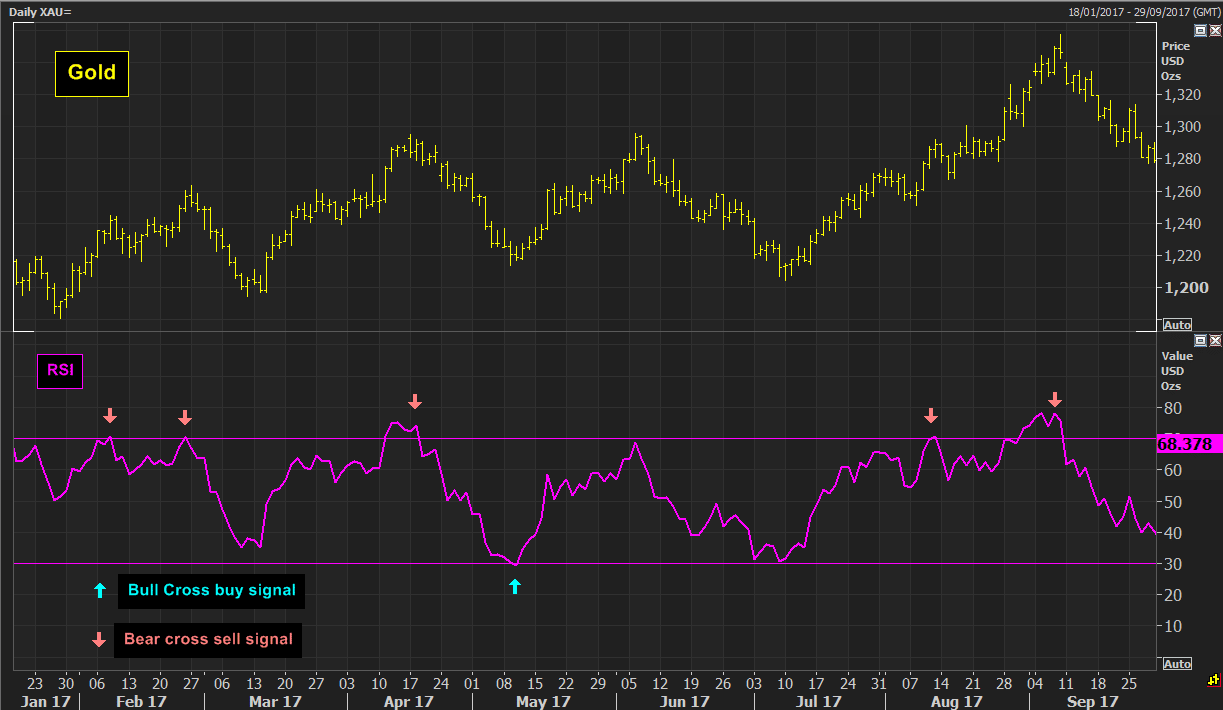
Task: Click the 68.378 RSI value marker
Action: 1184,443
